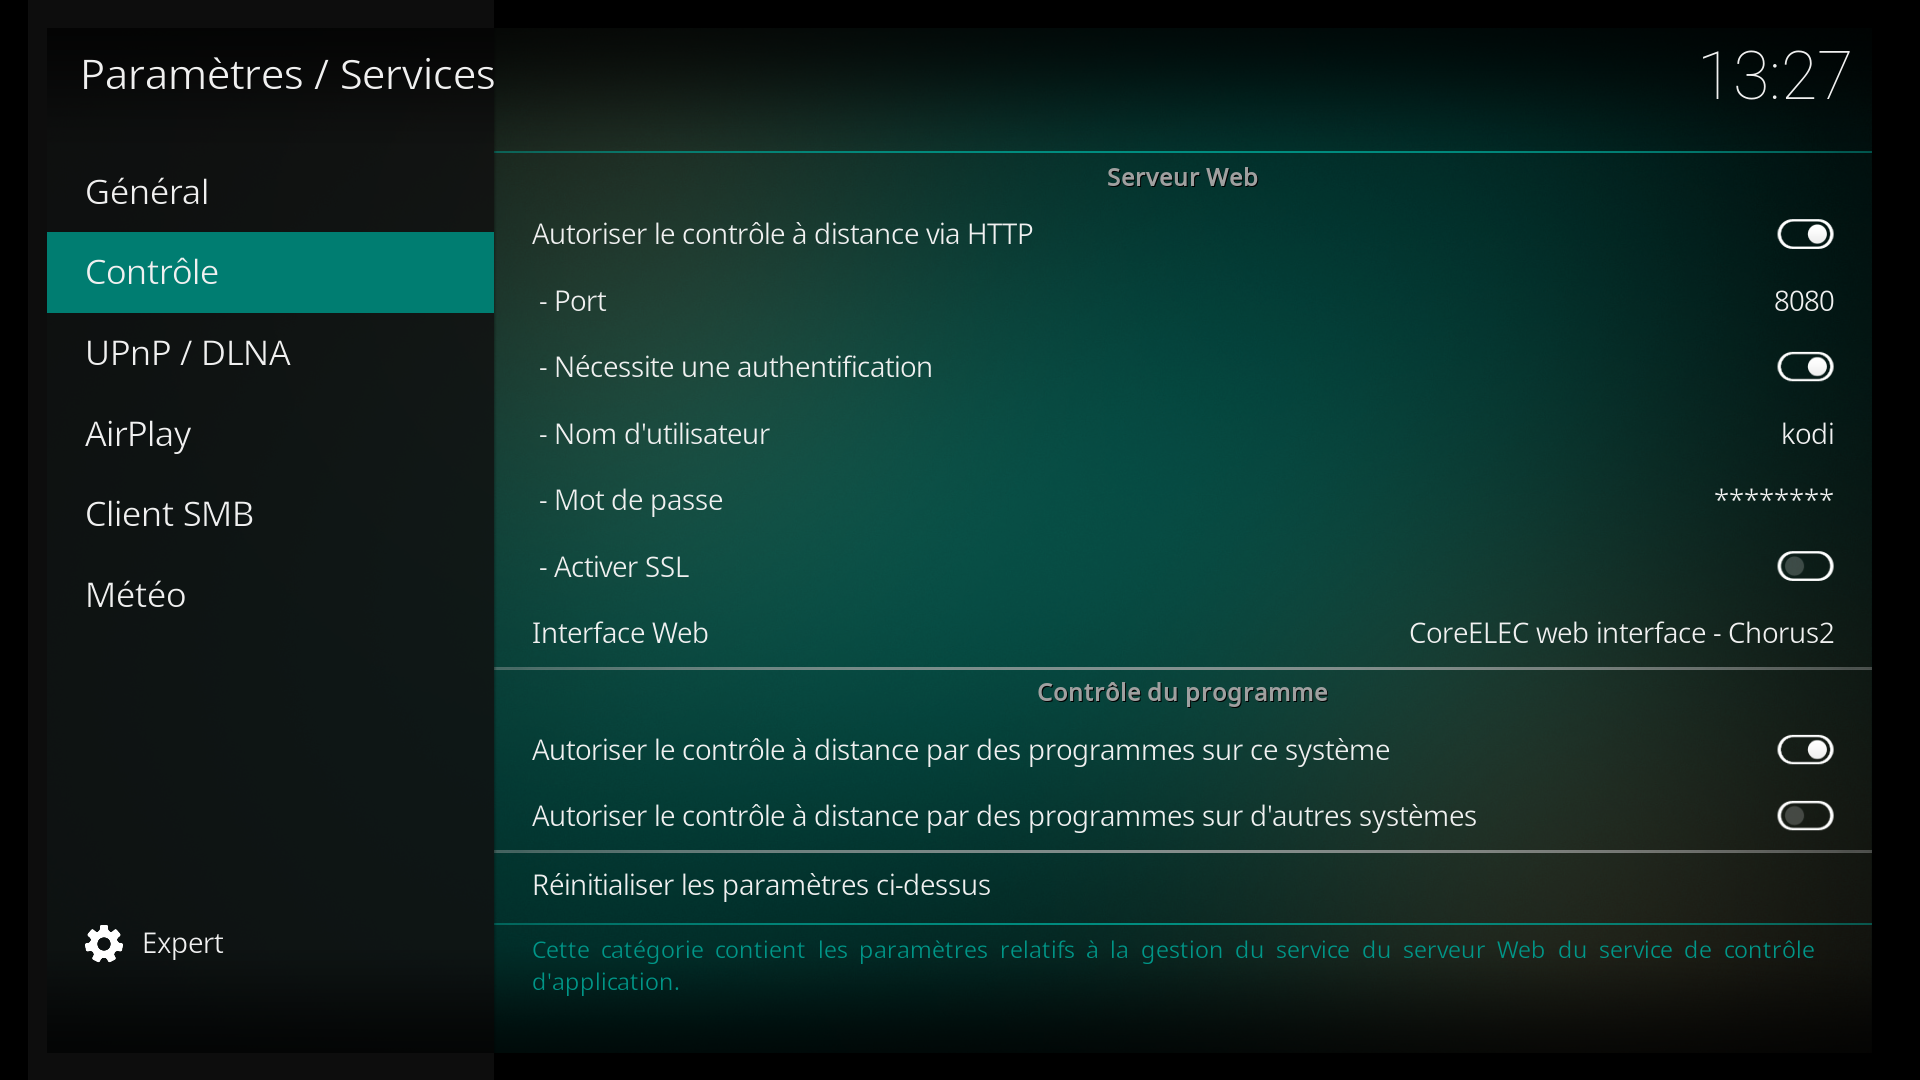The height and width of the screenshot is (1080, 1920).
Task: Click the 13:27 clock display
Action: click(x=1775, y=76)
